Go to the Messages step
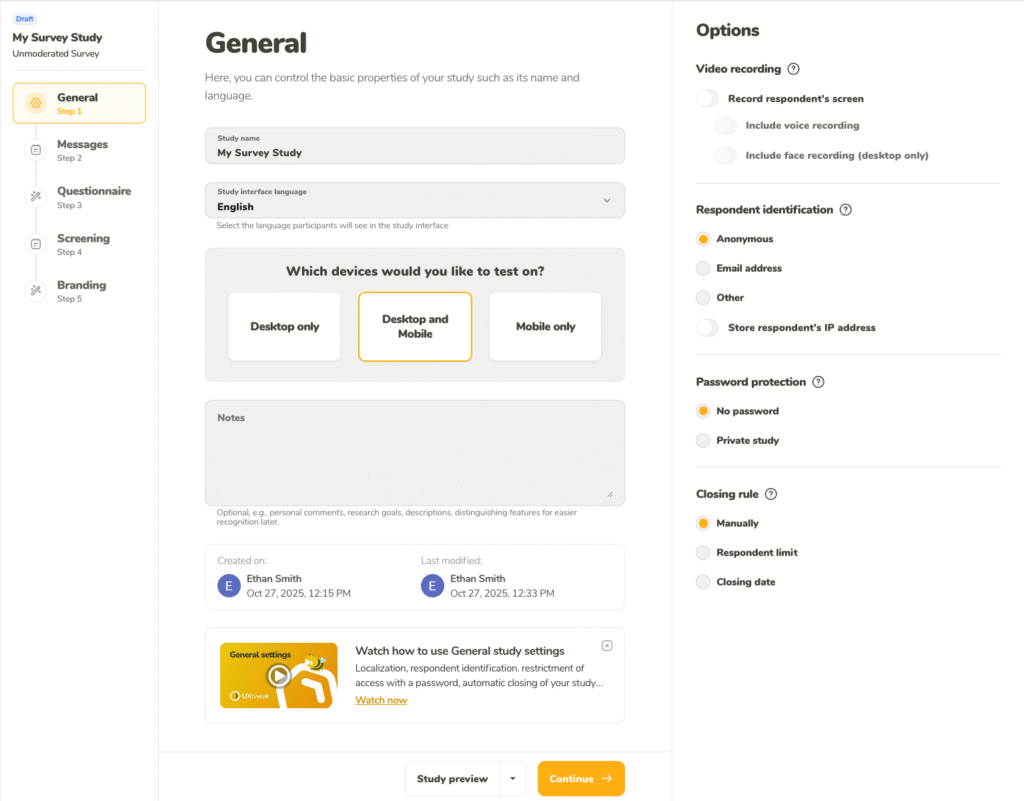 pyautogui.click(x=82, y=150)
